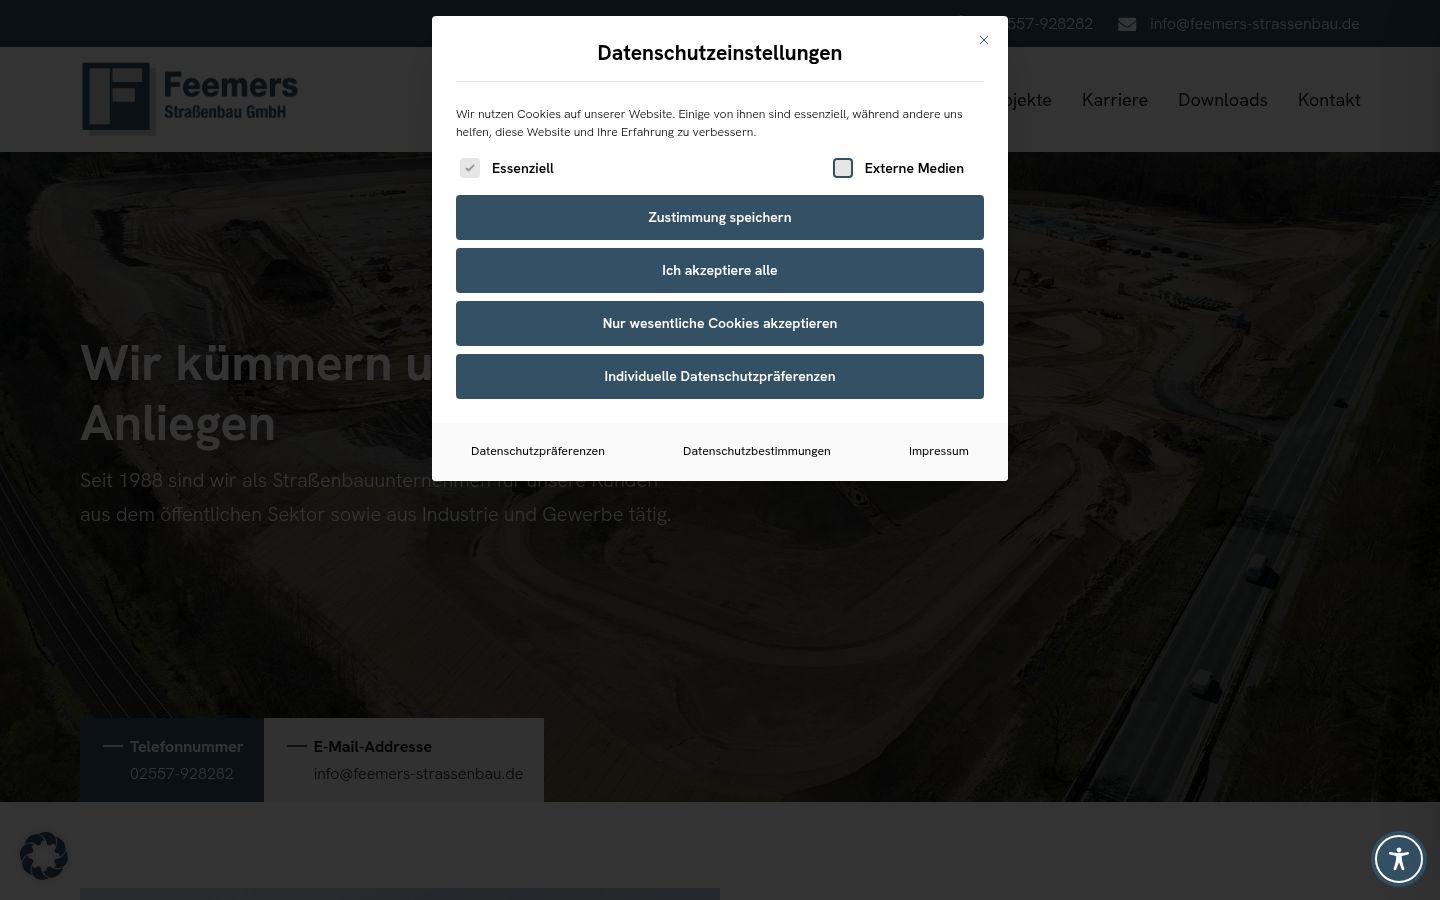Click the phone number 02557-928282 in hero card
Screen dimensions: 1440x900
pyautogui.click(x=182, y=774)
